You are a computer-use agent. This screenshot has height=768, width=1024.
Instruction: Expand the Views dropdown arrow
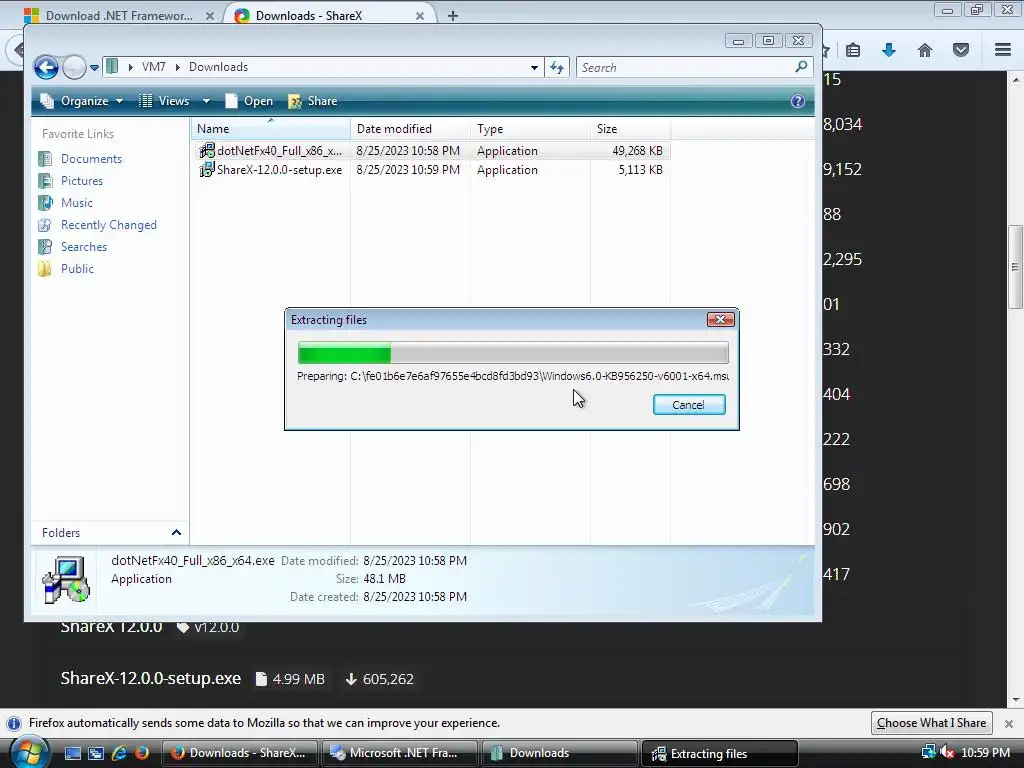(x=206, y=101)
